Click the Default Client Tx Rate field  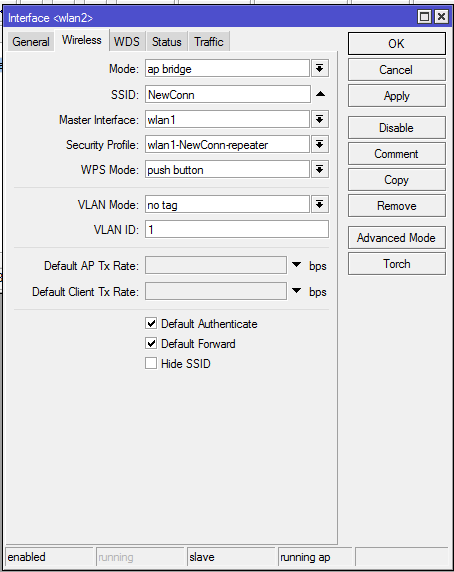click(216, 291)
